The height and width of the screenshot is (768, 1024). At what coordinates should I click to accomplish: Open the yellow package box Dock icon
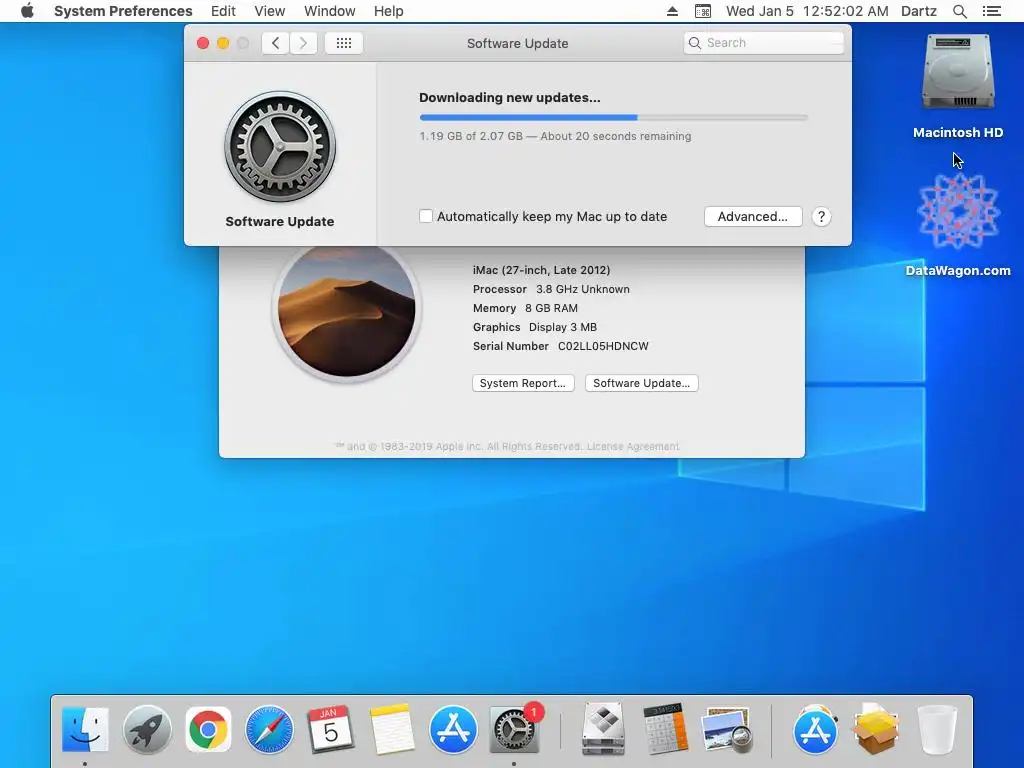876,729
